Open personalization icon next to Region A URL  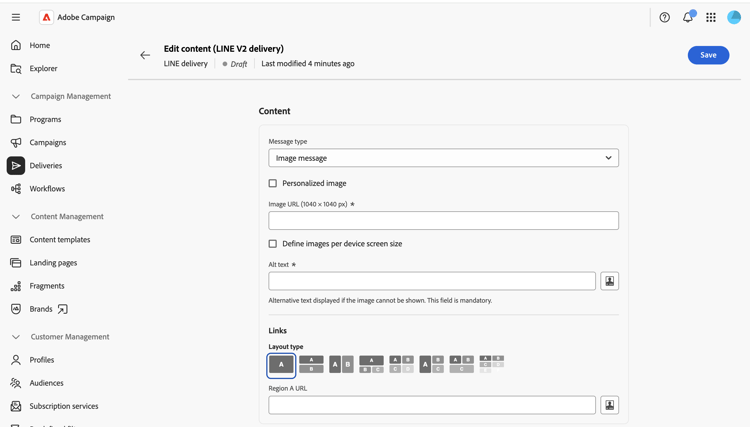pyautogui.click(x=609, y=405)
